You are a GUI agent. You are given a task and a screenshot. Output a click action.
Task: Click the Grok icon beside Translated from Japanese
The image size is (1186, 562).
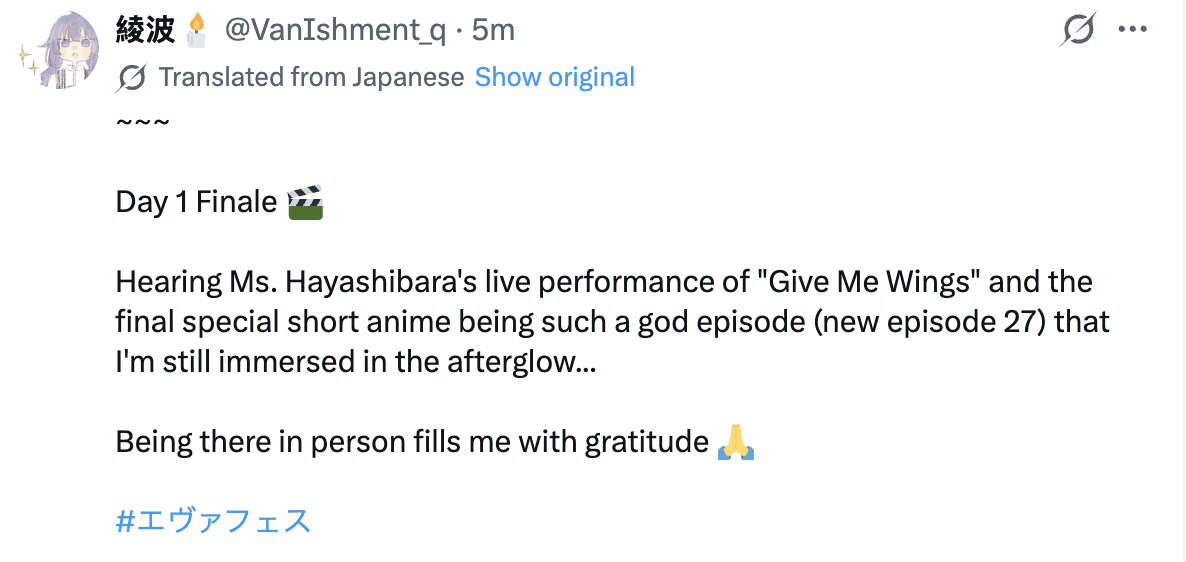pyautogui.click(x=132, y=77)
